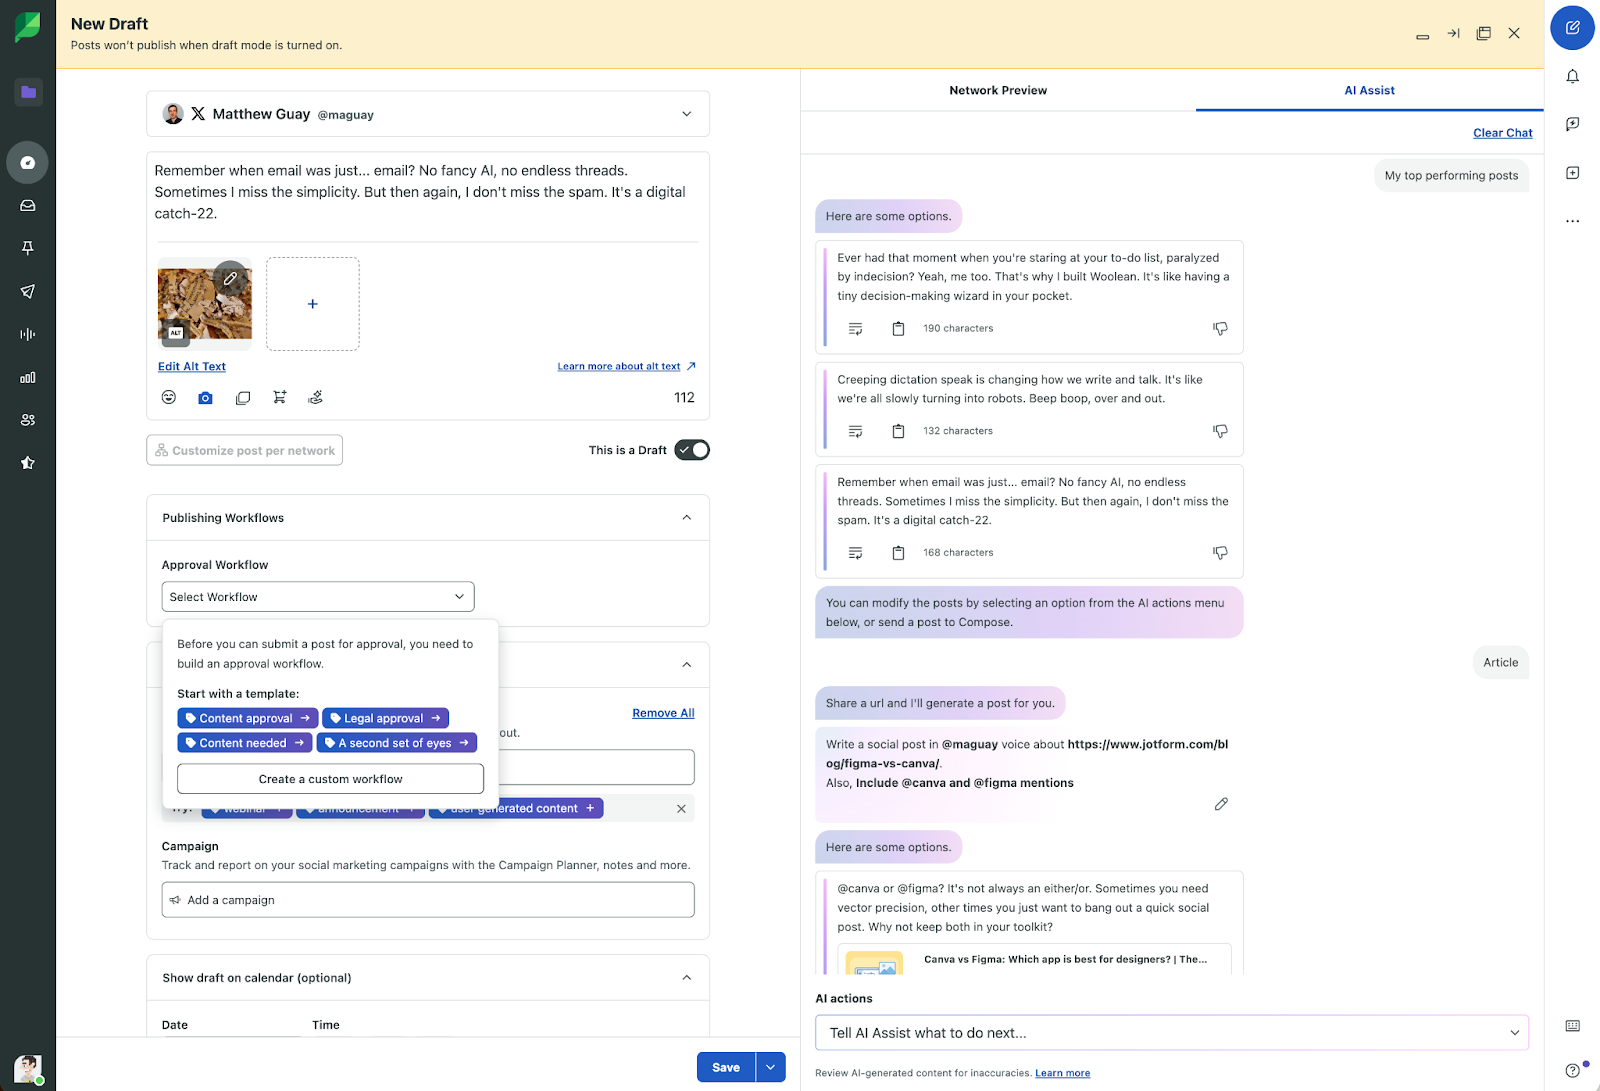The image size is (1600, 1091).
Task: Select the Analytics bar-chart icon in sidebar
Action: [28, 378]
